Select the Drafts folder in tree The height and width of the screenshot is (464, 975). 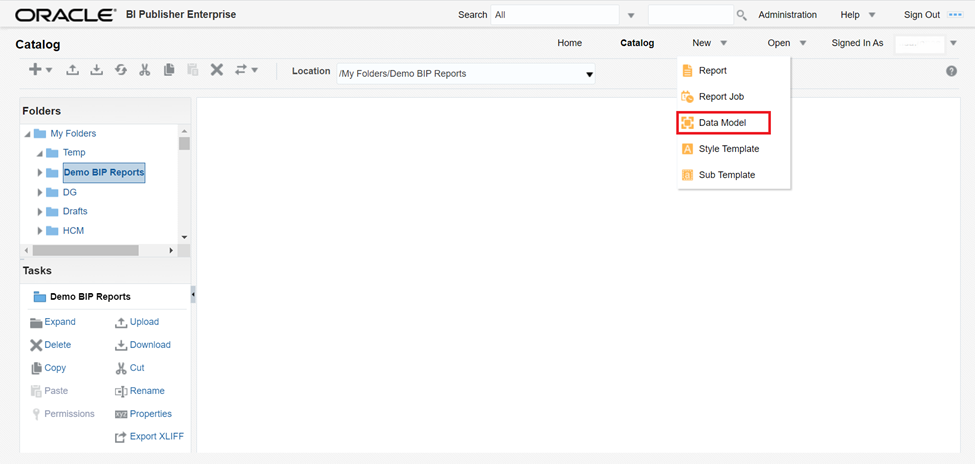pyautogui.click(x=75, y=211)
